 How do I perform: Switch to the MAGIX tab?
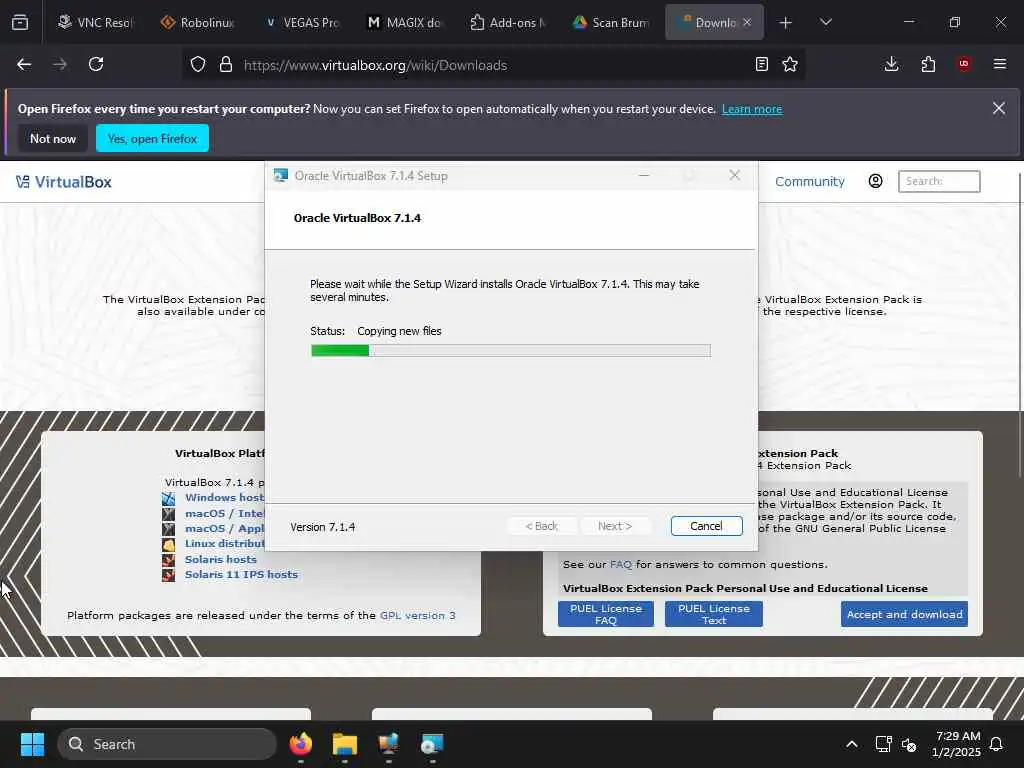404,22
